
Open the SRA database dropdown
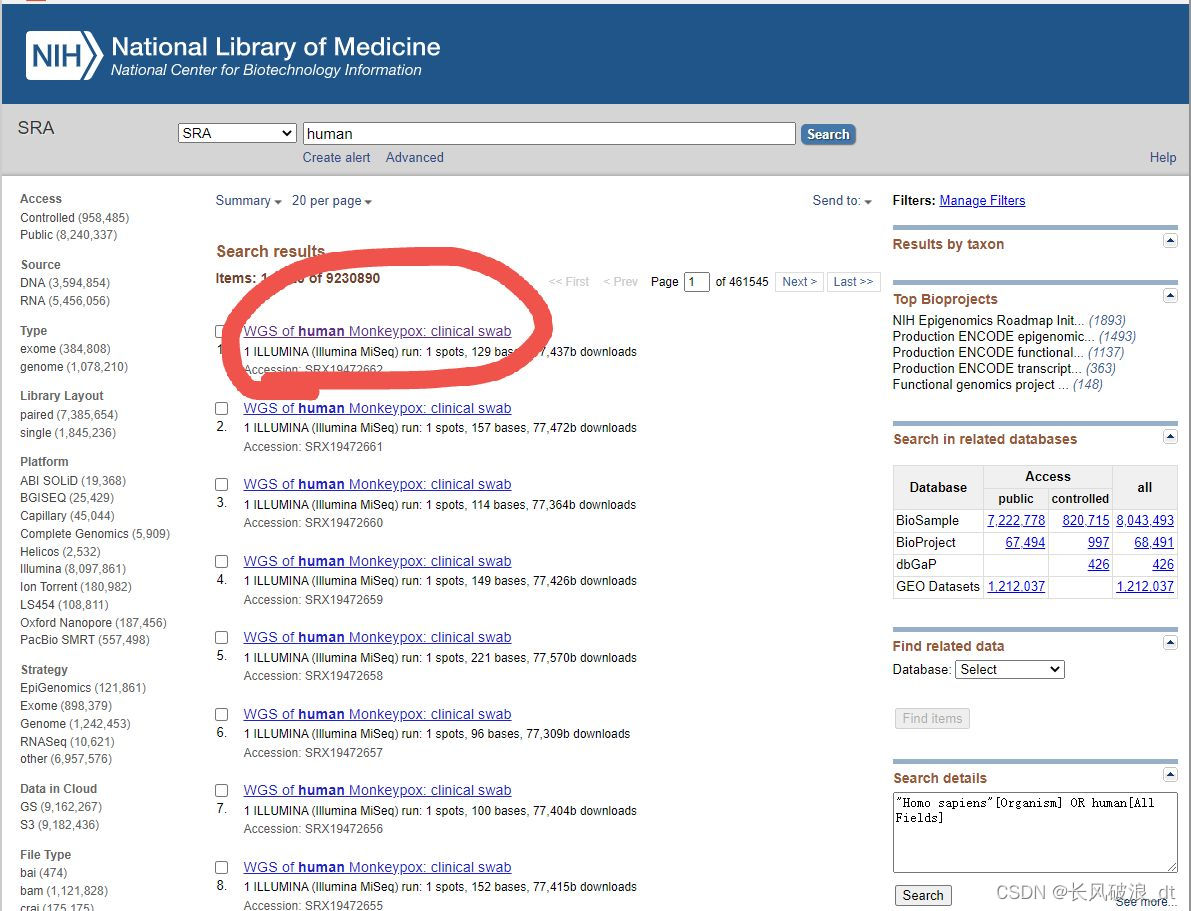(x=237, y=133)
